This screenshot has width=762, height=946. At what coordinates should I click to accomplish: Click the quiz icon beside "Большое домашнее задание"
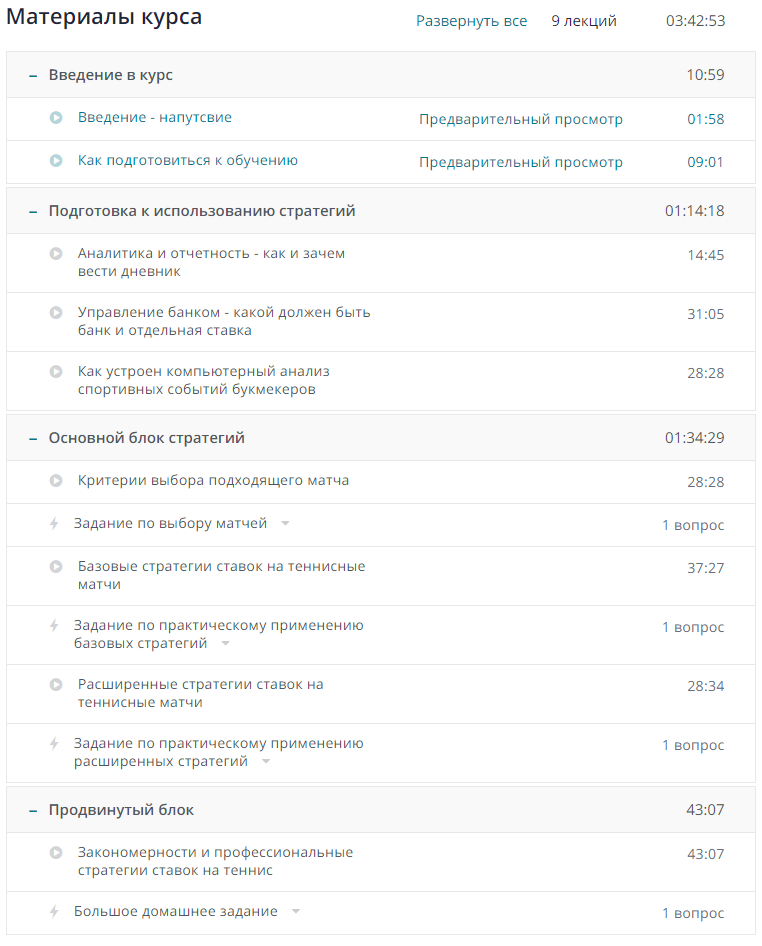pyautogui.click(x=56, y=911)
